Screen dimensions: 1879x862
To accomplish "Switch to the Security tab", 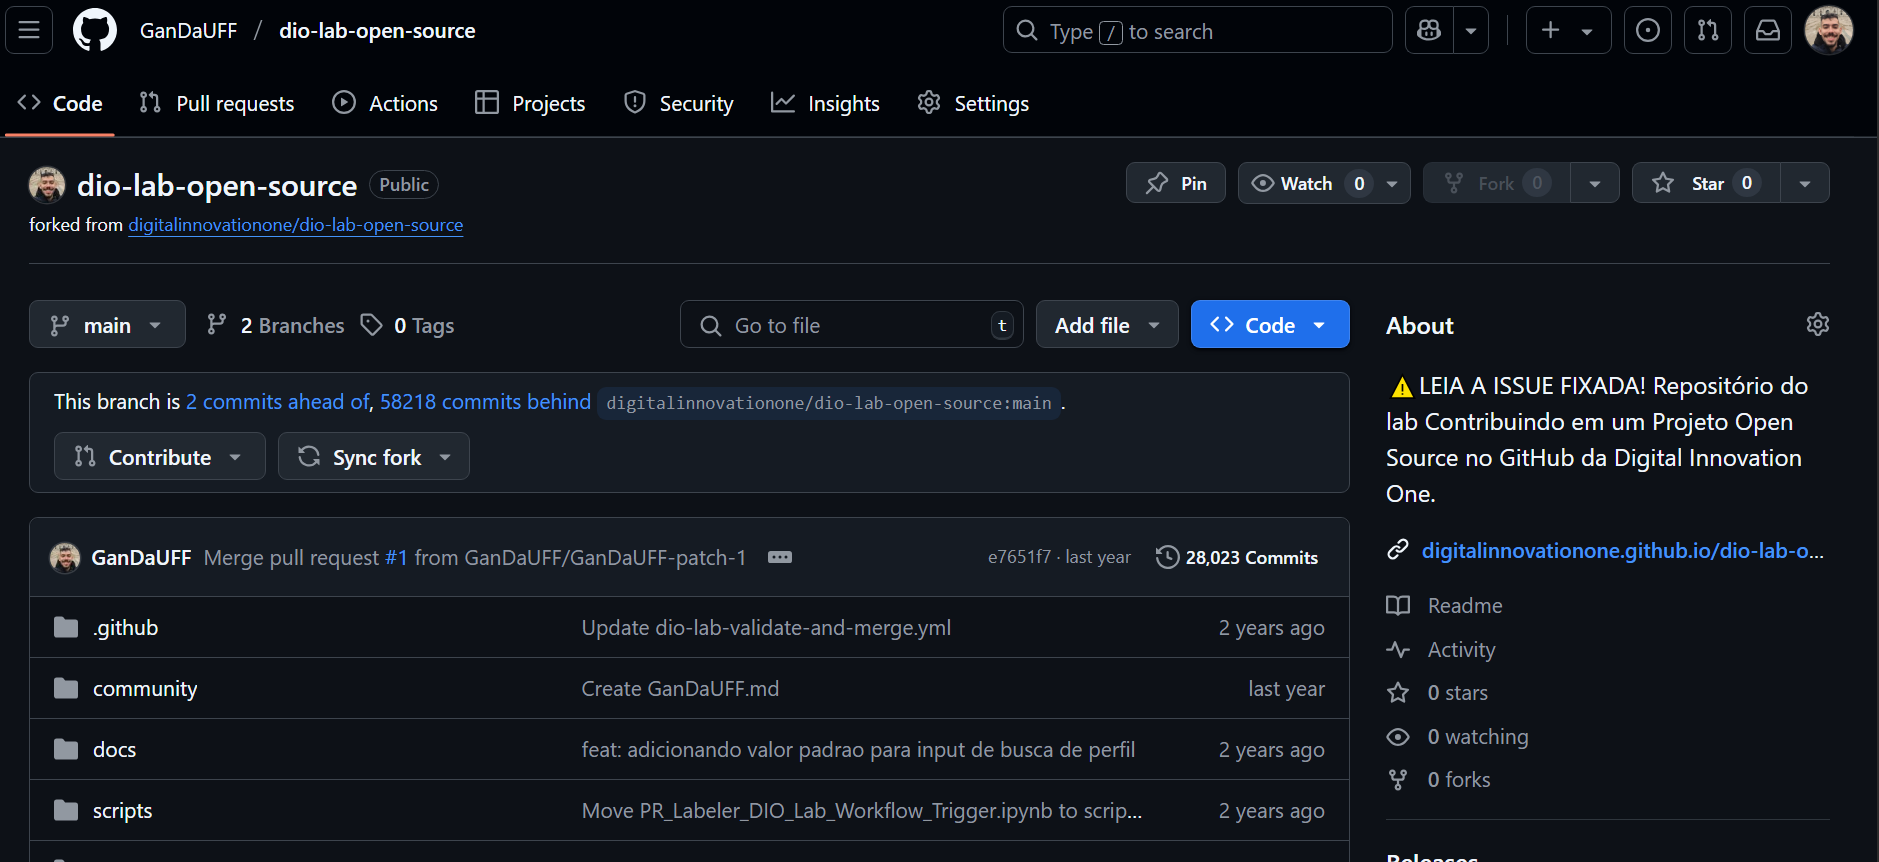I will pos(679,103).
